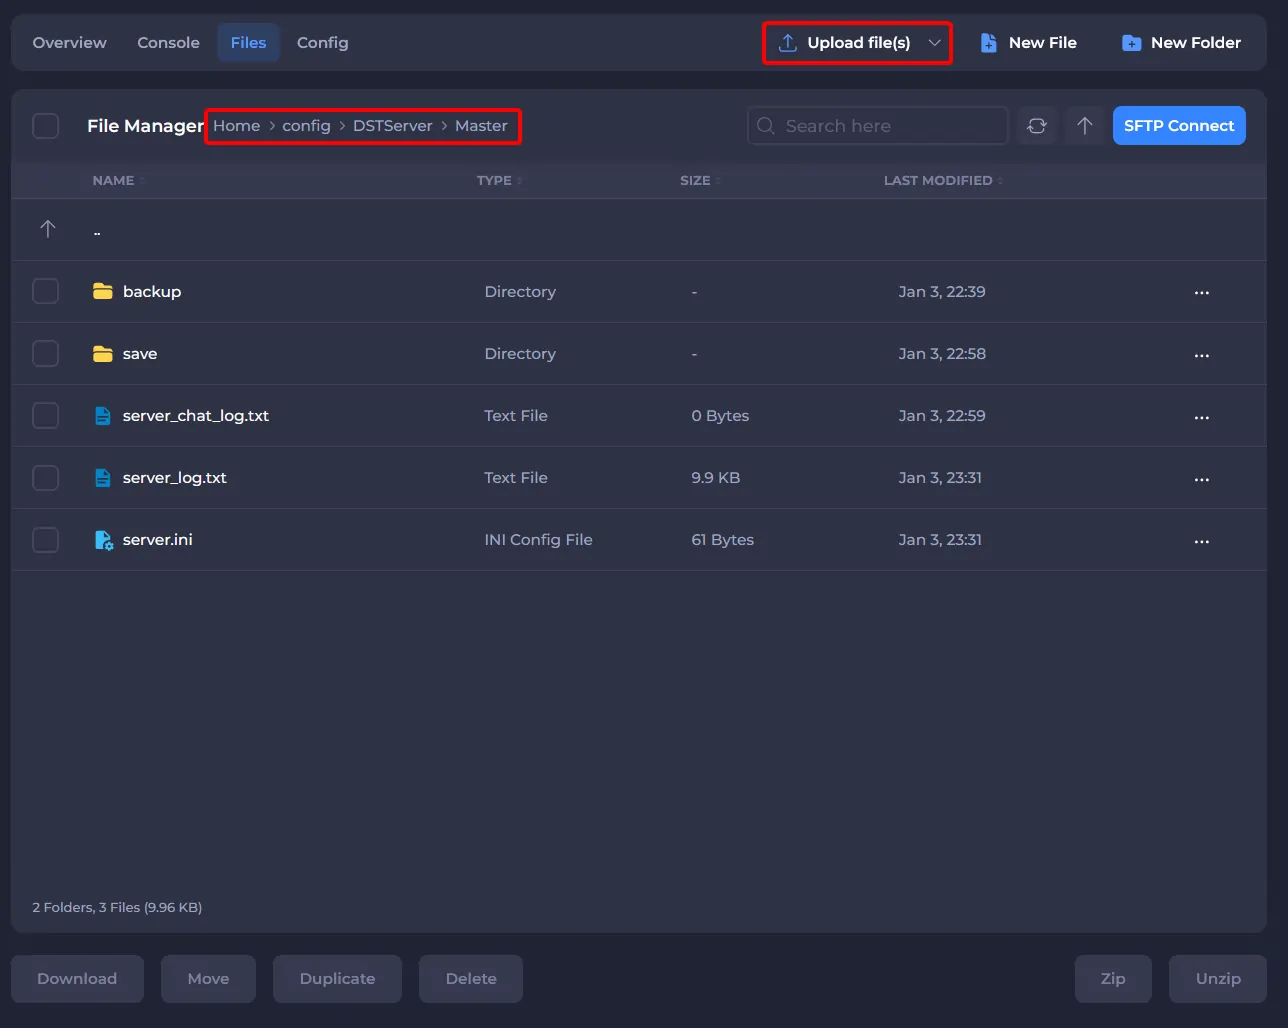
Task: Expand the Upload file(s) dropdown chevron
Action: click(934, 43)
